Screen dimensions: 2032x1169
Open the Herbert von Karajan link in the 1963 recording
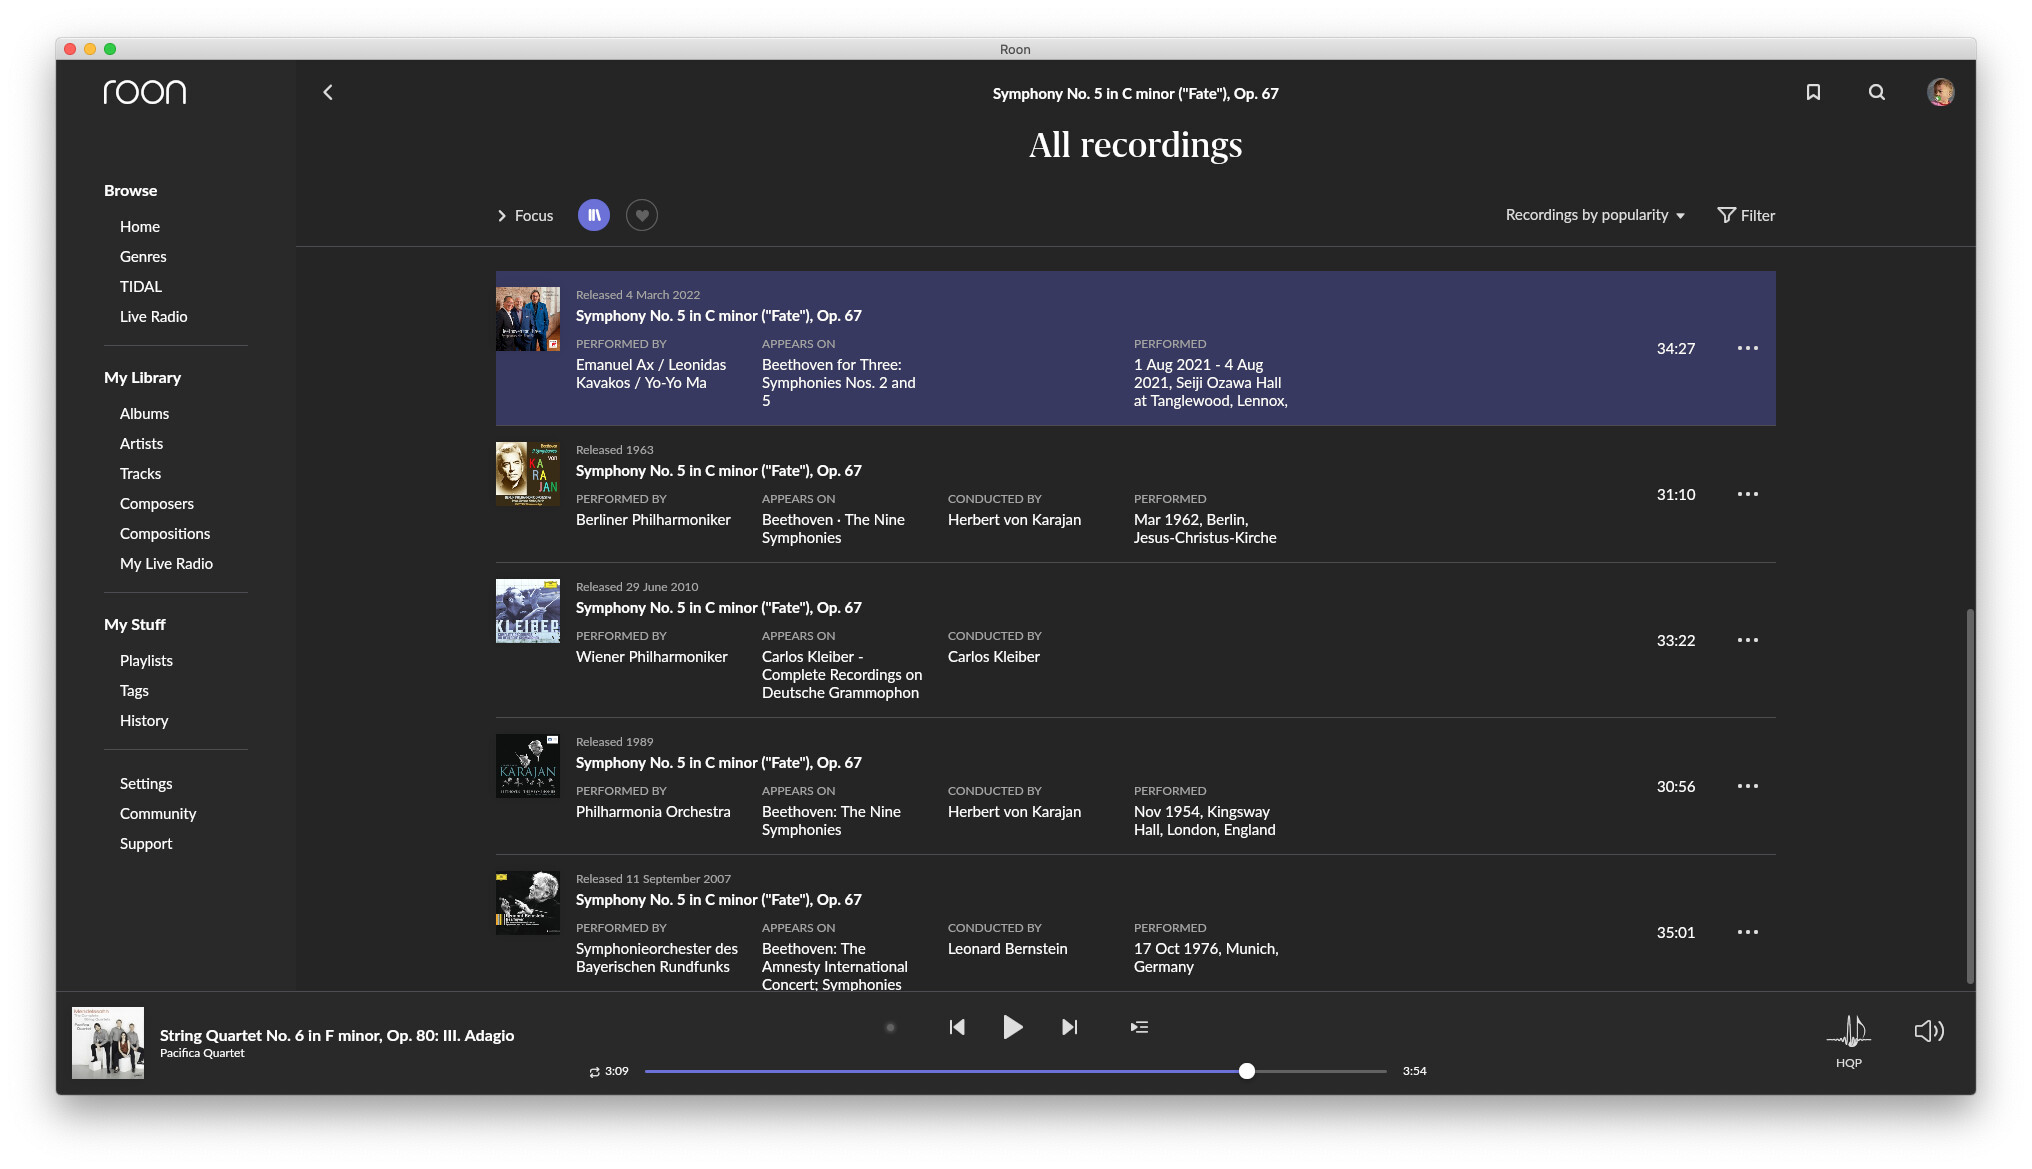(1014, 520)
